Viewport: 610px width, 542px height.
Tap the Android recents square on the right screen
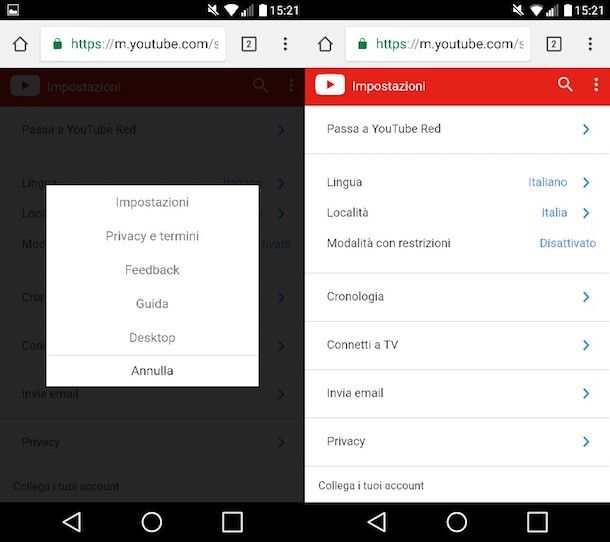point(537,522)
